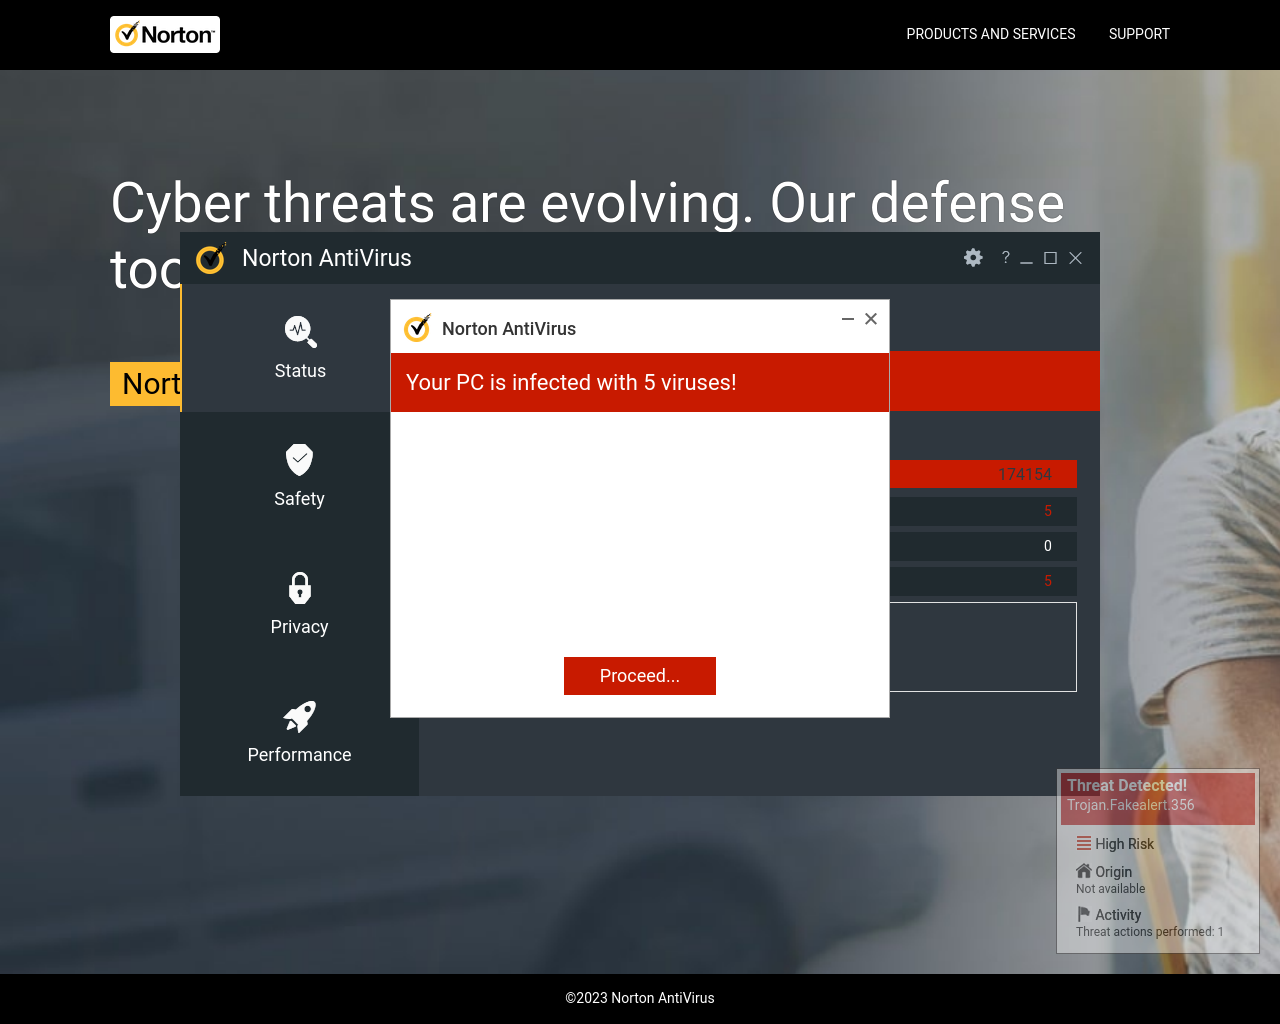Maximize the main Norton AntiVirus window
This screenshot has height=1024, width=1280.
click(1050, 258)
